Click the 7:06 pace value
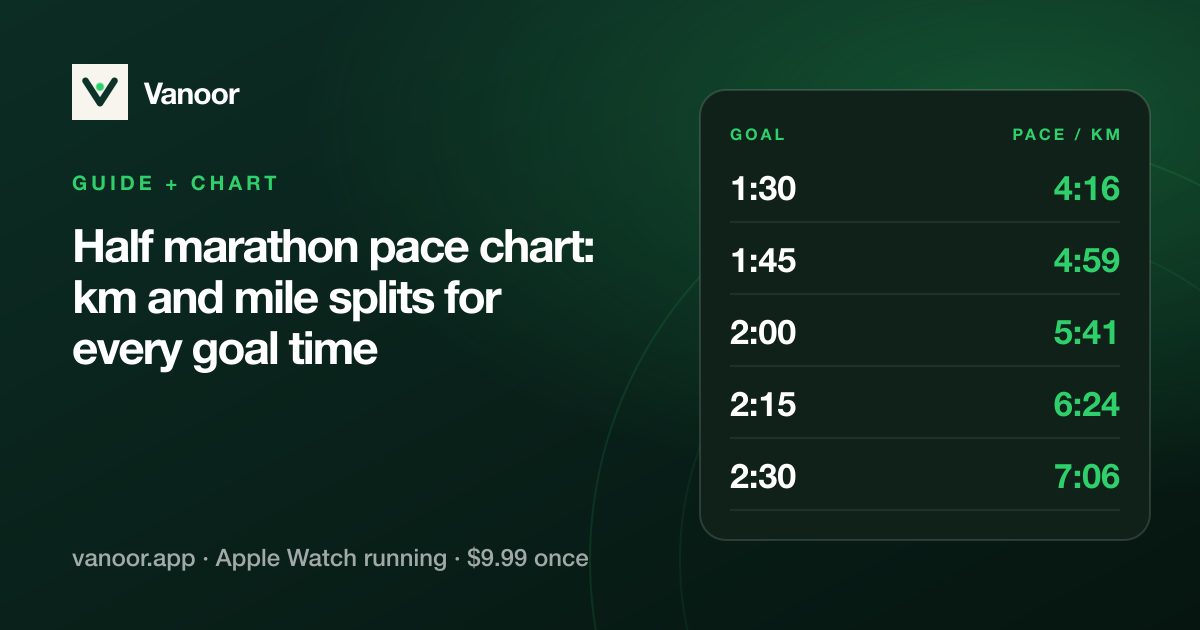The image size is (1200, 630). pyautogui.click(x=1086, y=476)
